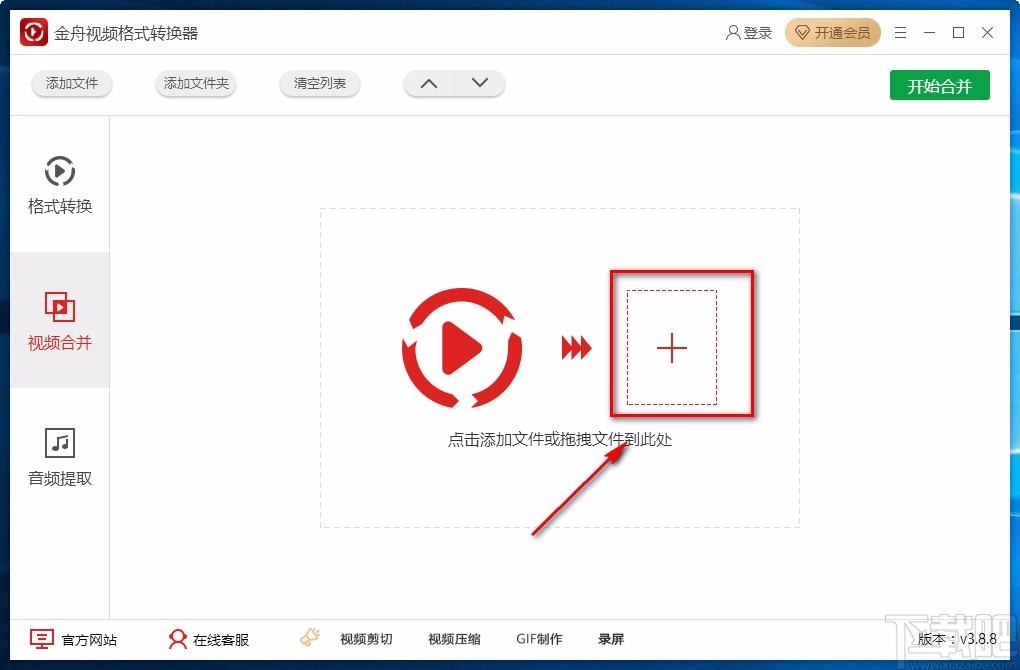Open 开通会员 membership upgrade
Screen dimensions: 1020x670
833,32
